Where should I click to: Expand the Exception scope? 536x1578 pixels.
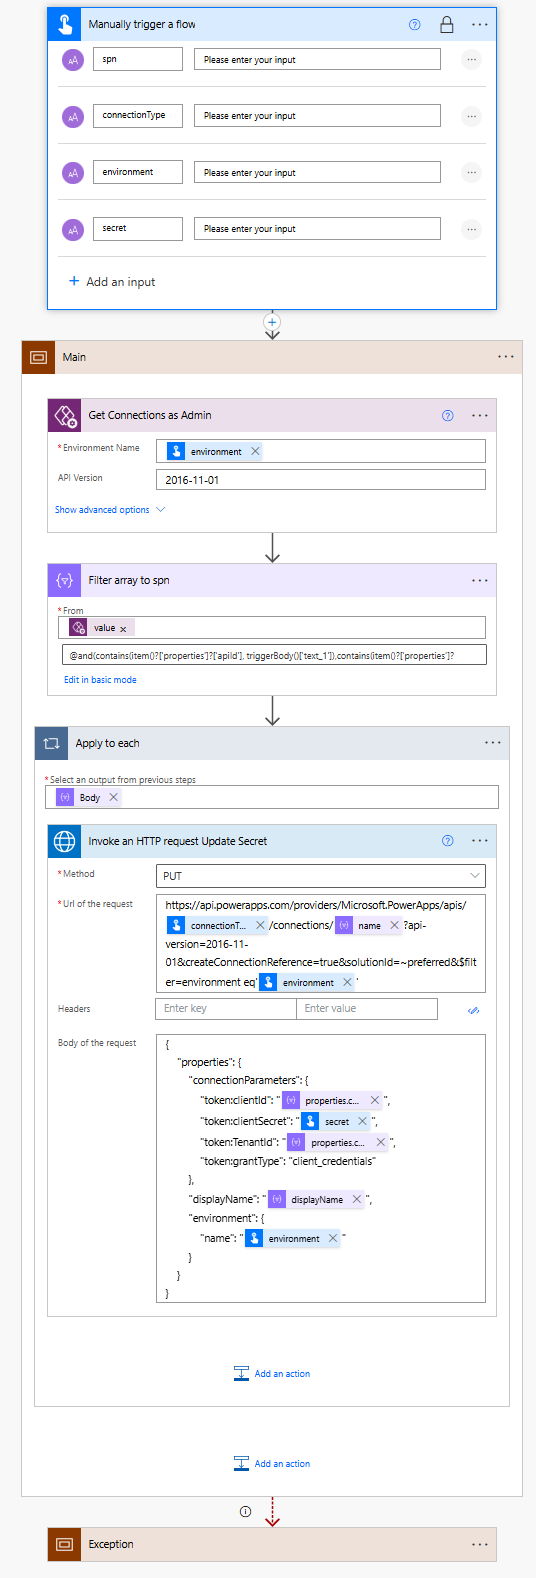[272, 1544]
